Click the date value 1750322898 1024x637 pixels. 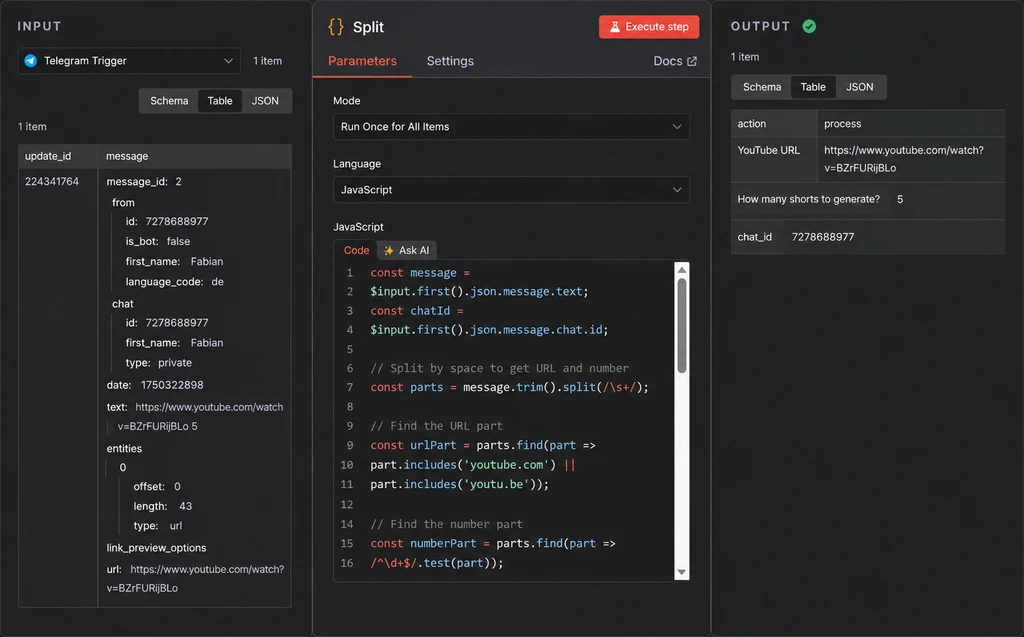(172, 385)
